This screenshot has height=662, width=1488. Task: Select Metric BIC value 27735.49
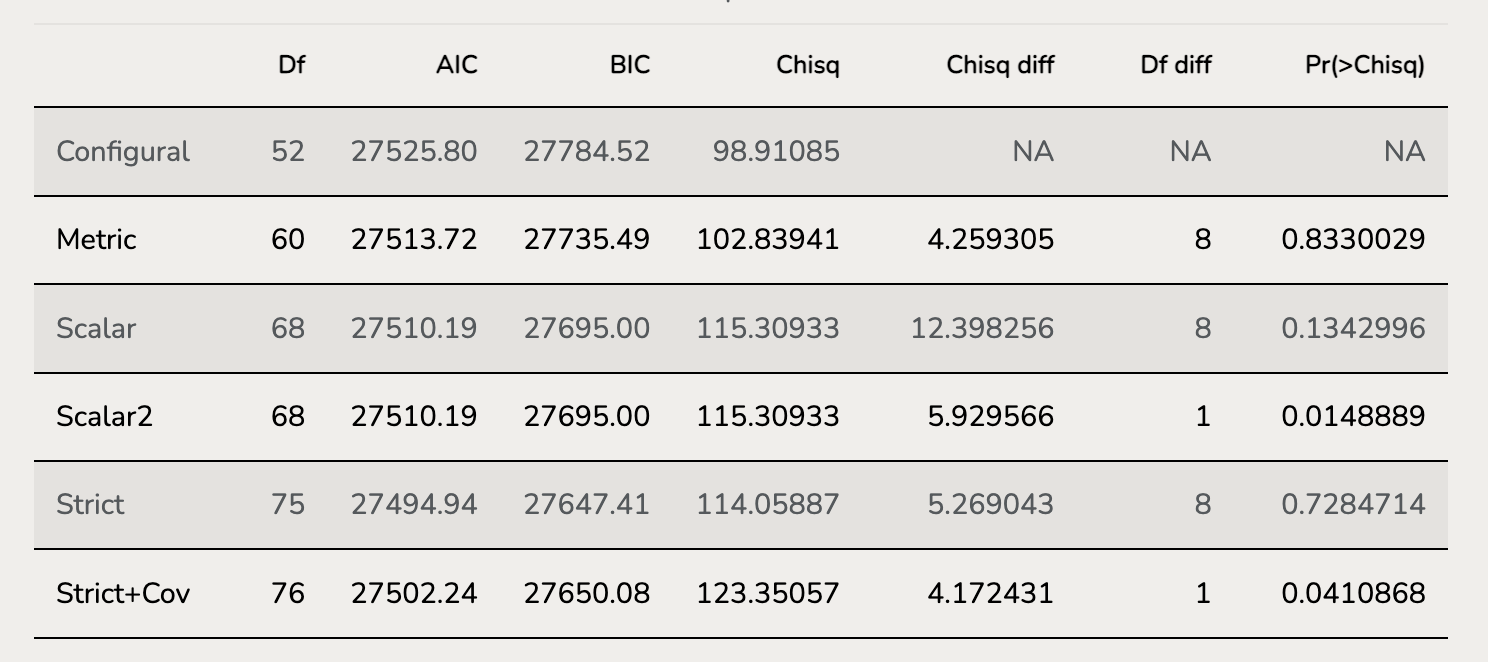(586, 240)
